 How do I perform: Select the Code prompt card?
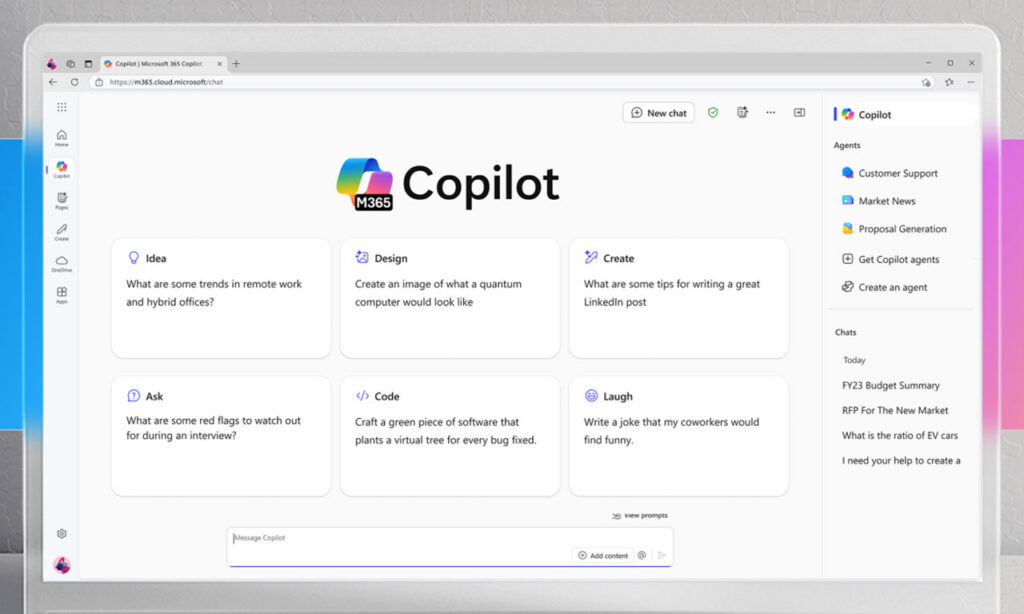point(449,436)
